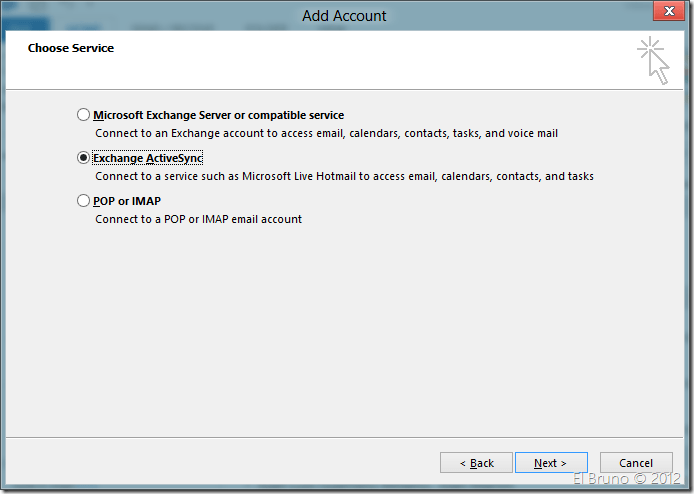The width and height of the screenshot is (694, 494).
Task: Click the 'Choose Service' heading
Action: pyautogui.click(x=70, y=48)
